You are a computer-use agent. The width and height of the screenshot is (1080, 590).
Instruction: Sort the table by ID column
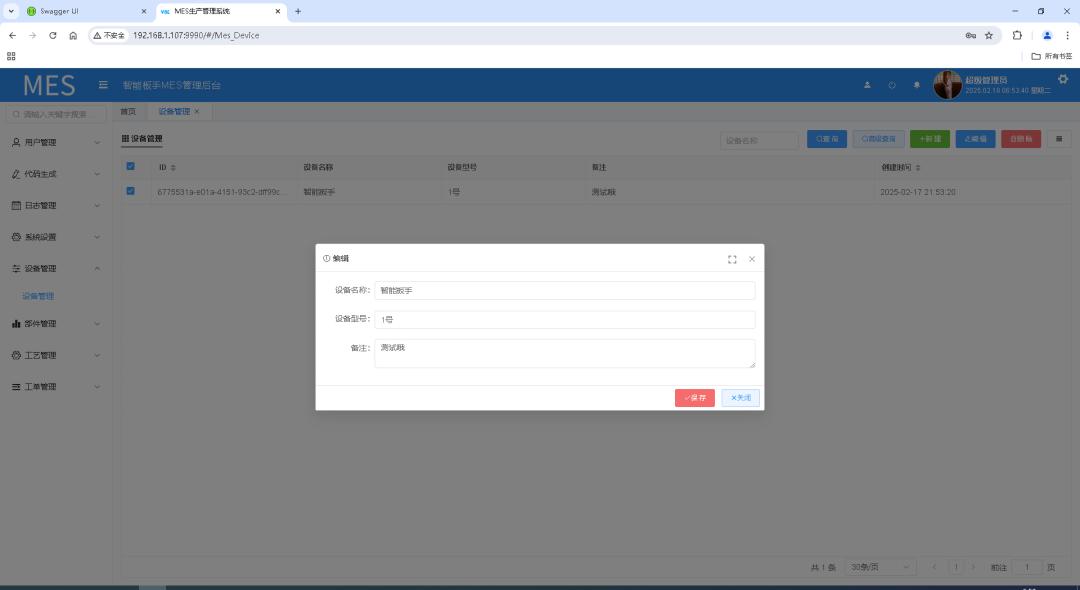173,167
